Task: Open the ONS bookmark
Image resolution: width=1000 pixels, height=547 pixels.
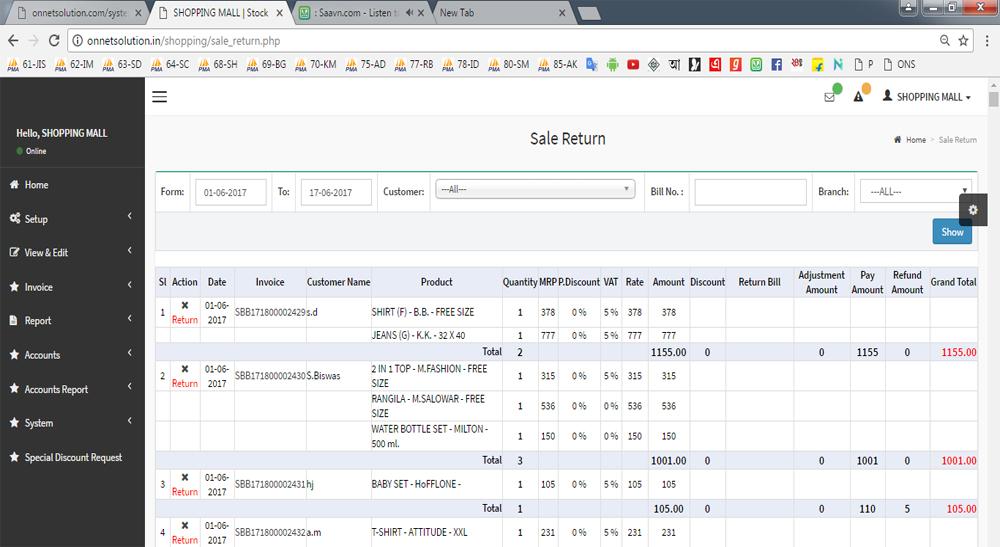Action: [899, 64]
